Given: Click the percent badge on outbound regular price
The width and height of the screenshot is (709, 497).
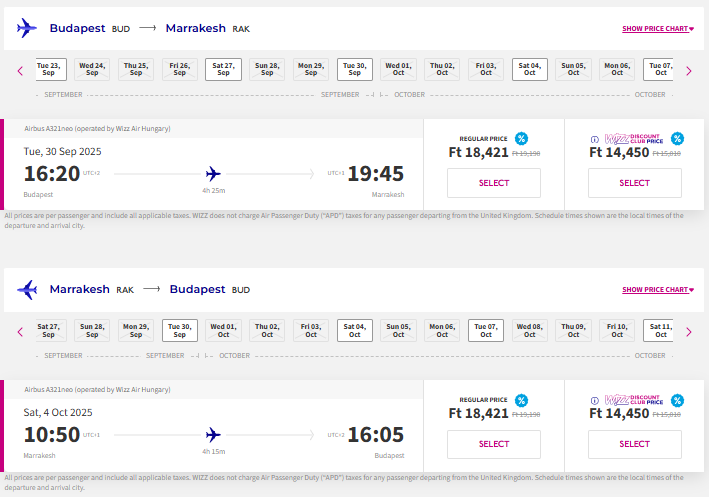Looking at the screenshot, I should (521, 138).
